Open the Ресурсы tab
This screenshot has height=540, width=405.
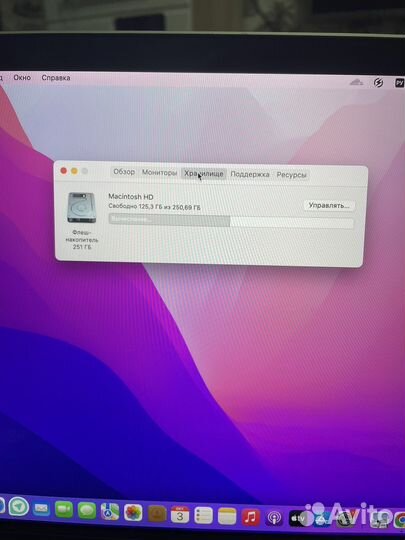coord(291,175)
